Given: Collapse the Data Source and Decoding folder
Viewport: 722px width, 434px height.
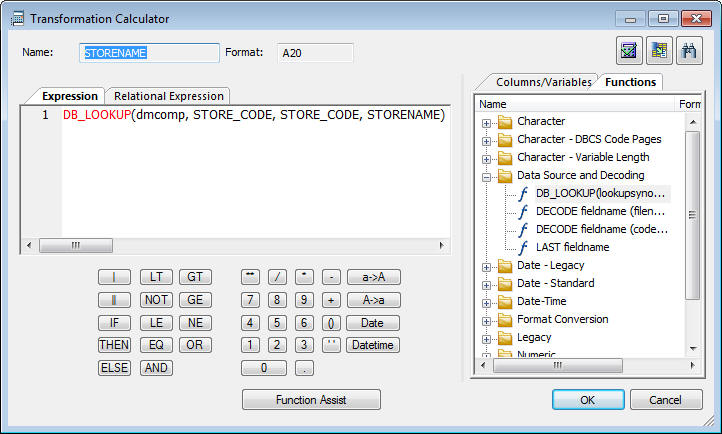Looking at the screenshot, I should click(x=486, y=177).
